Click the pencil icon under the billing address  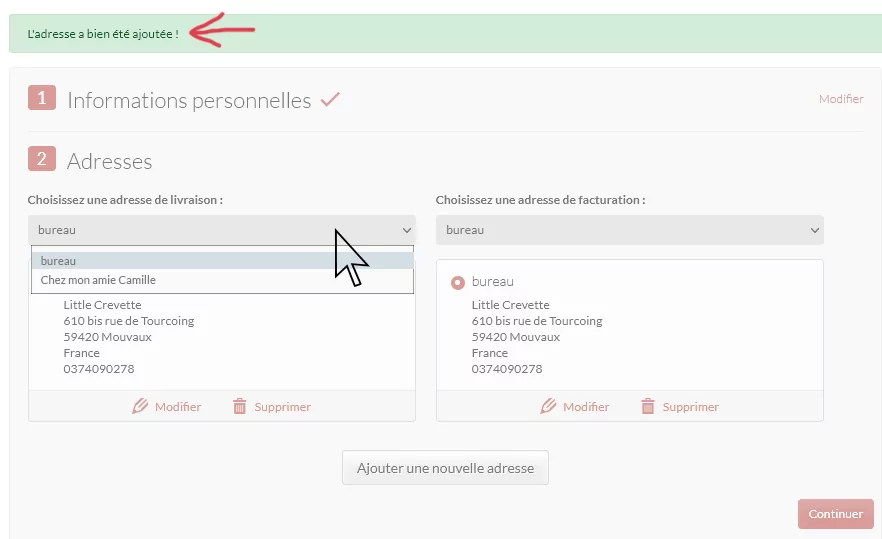548,406
